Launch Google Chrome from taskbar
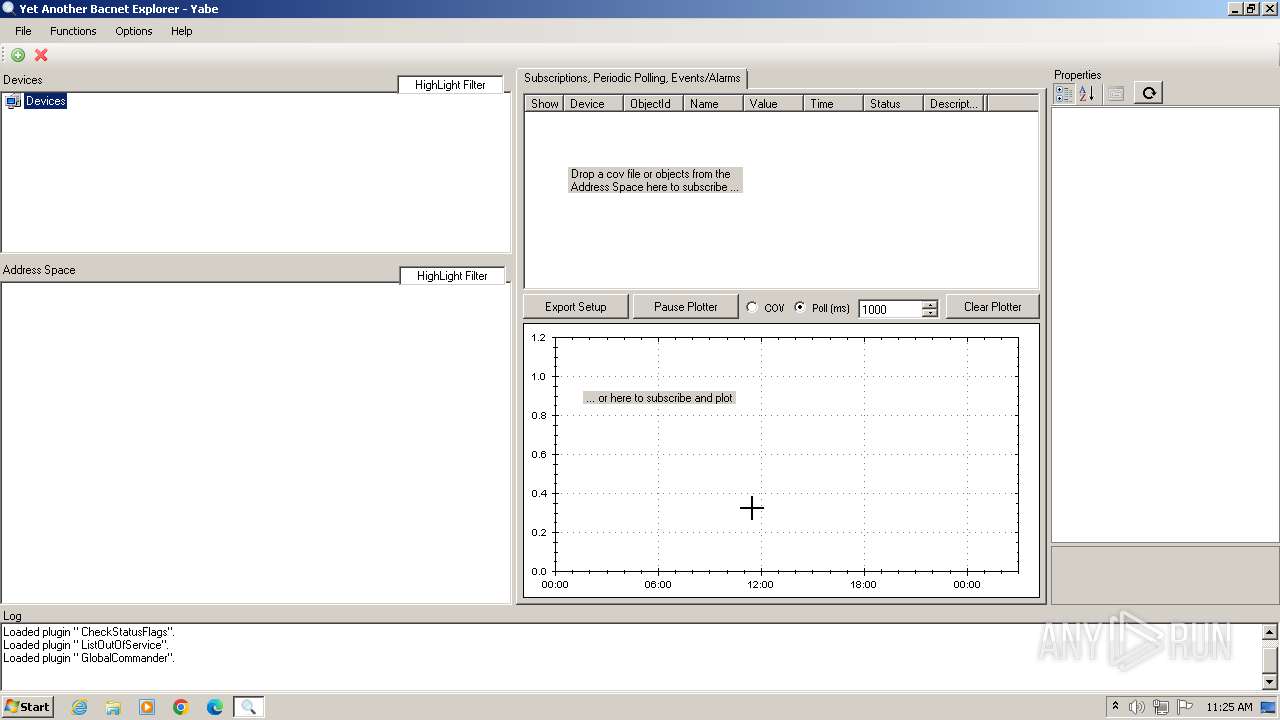 (x=181, y=707)
